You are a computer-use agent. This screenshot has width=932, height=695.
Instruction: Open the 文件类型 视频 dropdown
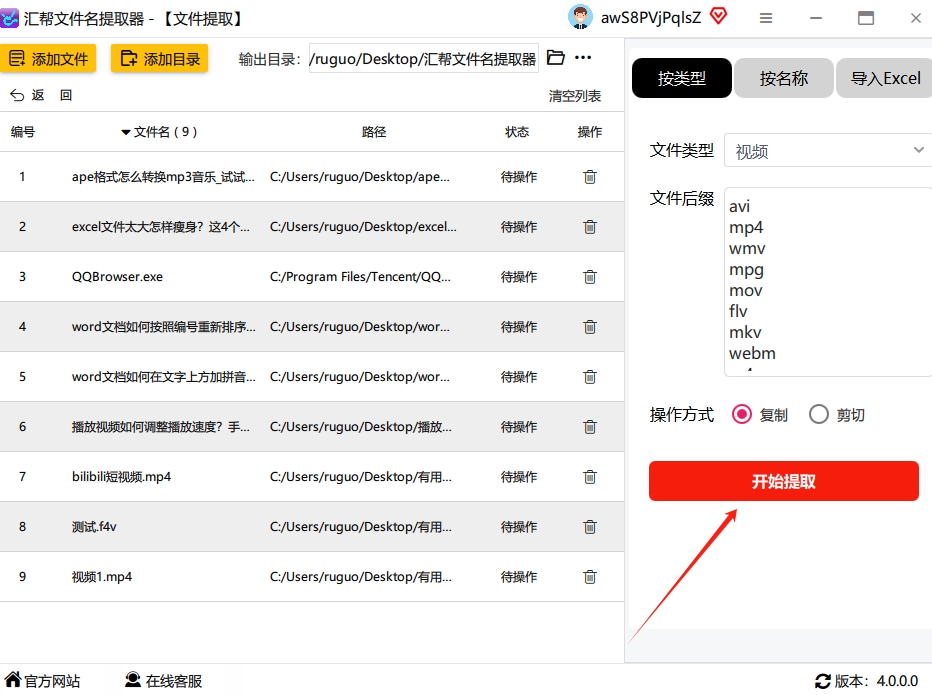click(827, 150)
